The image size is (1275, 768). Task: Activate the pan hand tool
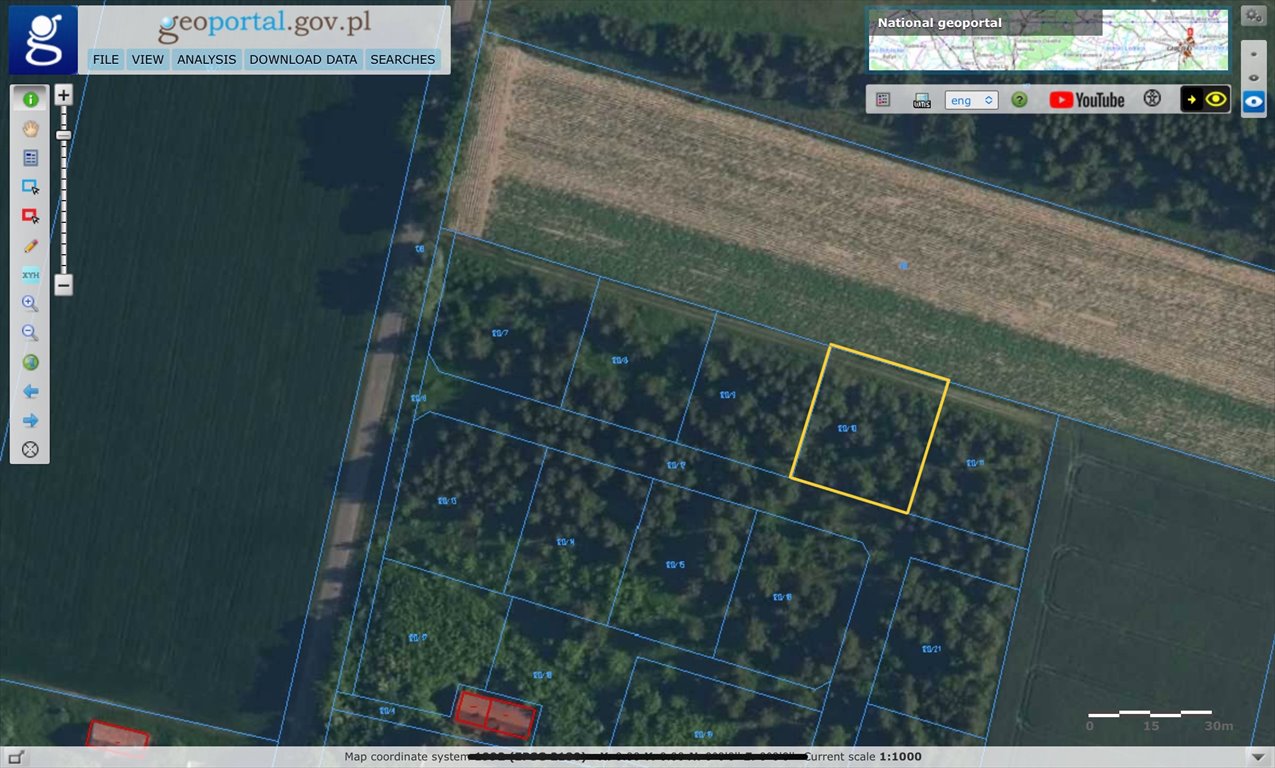30,128
